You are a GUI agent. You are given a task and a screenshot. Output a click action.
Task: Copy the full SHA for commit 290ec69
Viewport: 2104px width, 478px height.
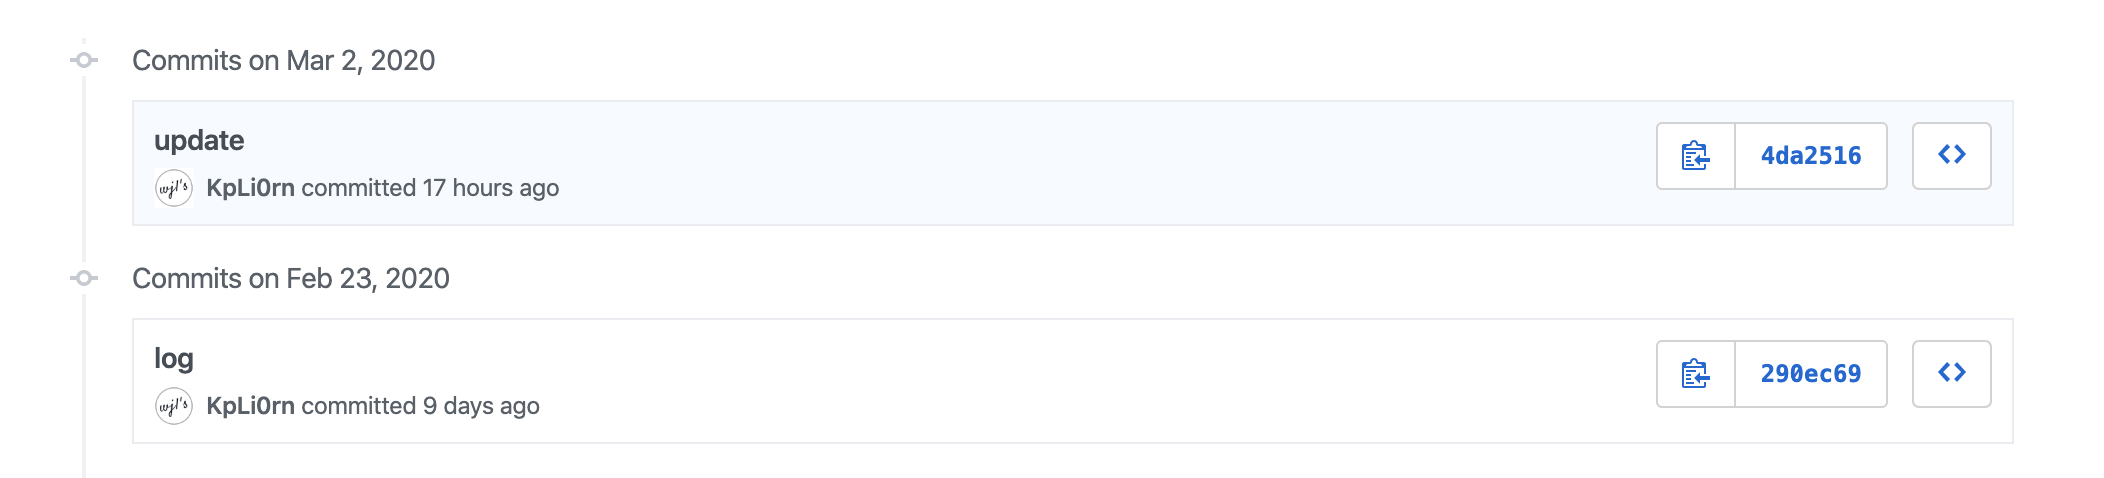tap(1695, 374)
